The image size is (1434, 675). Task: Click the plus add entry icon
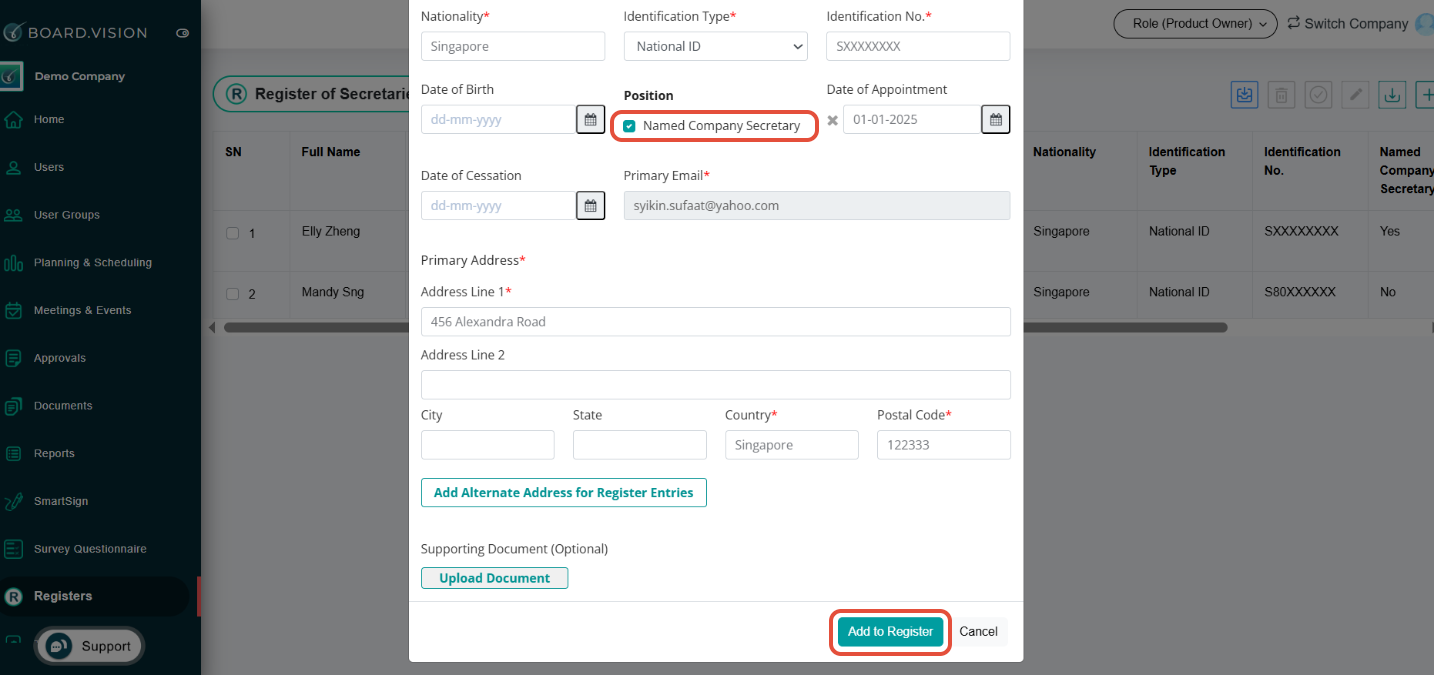click(1425, 95)
